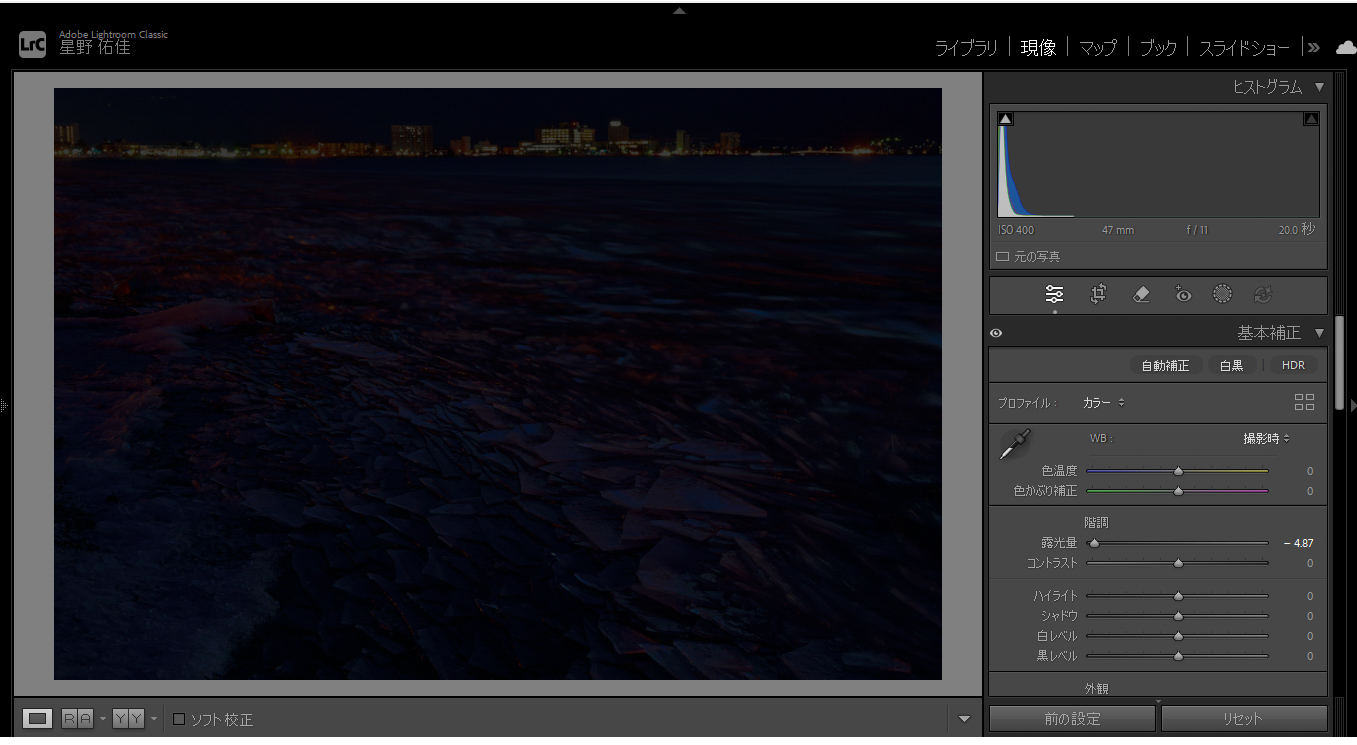Select the Red Eye correction tool

pyautogui.click(x=1183, y=294)
